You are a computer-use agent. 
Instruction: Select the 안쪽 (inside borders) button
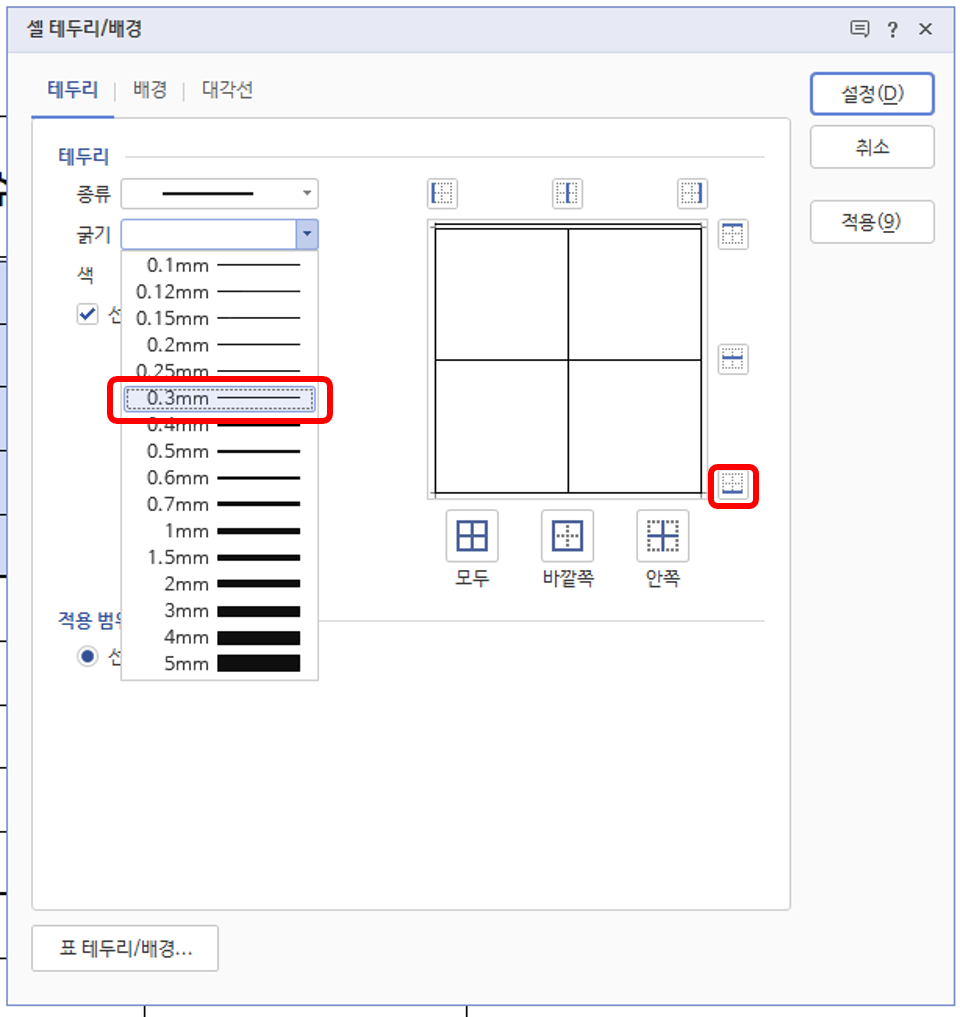pyautogui.click(x=663, y=536)
